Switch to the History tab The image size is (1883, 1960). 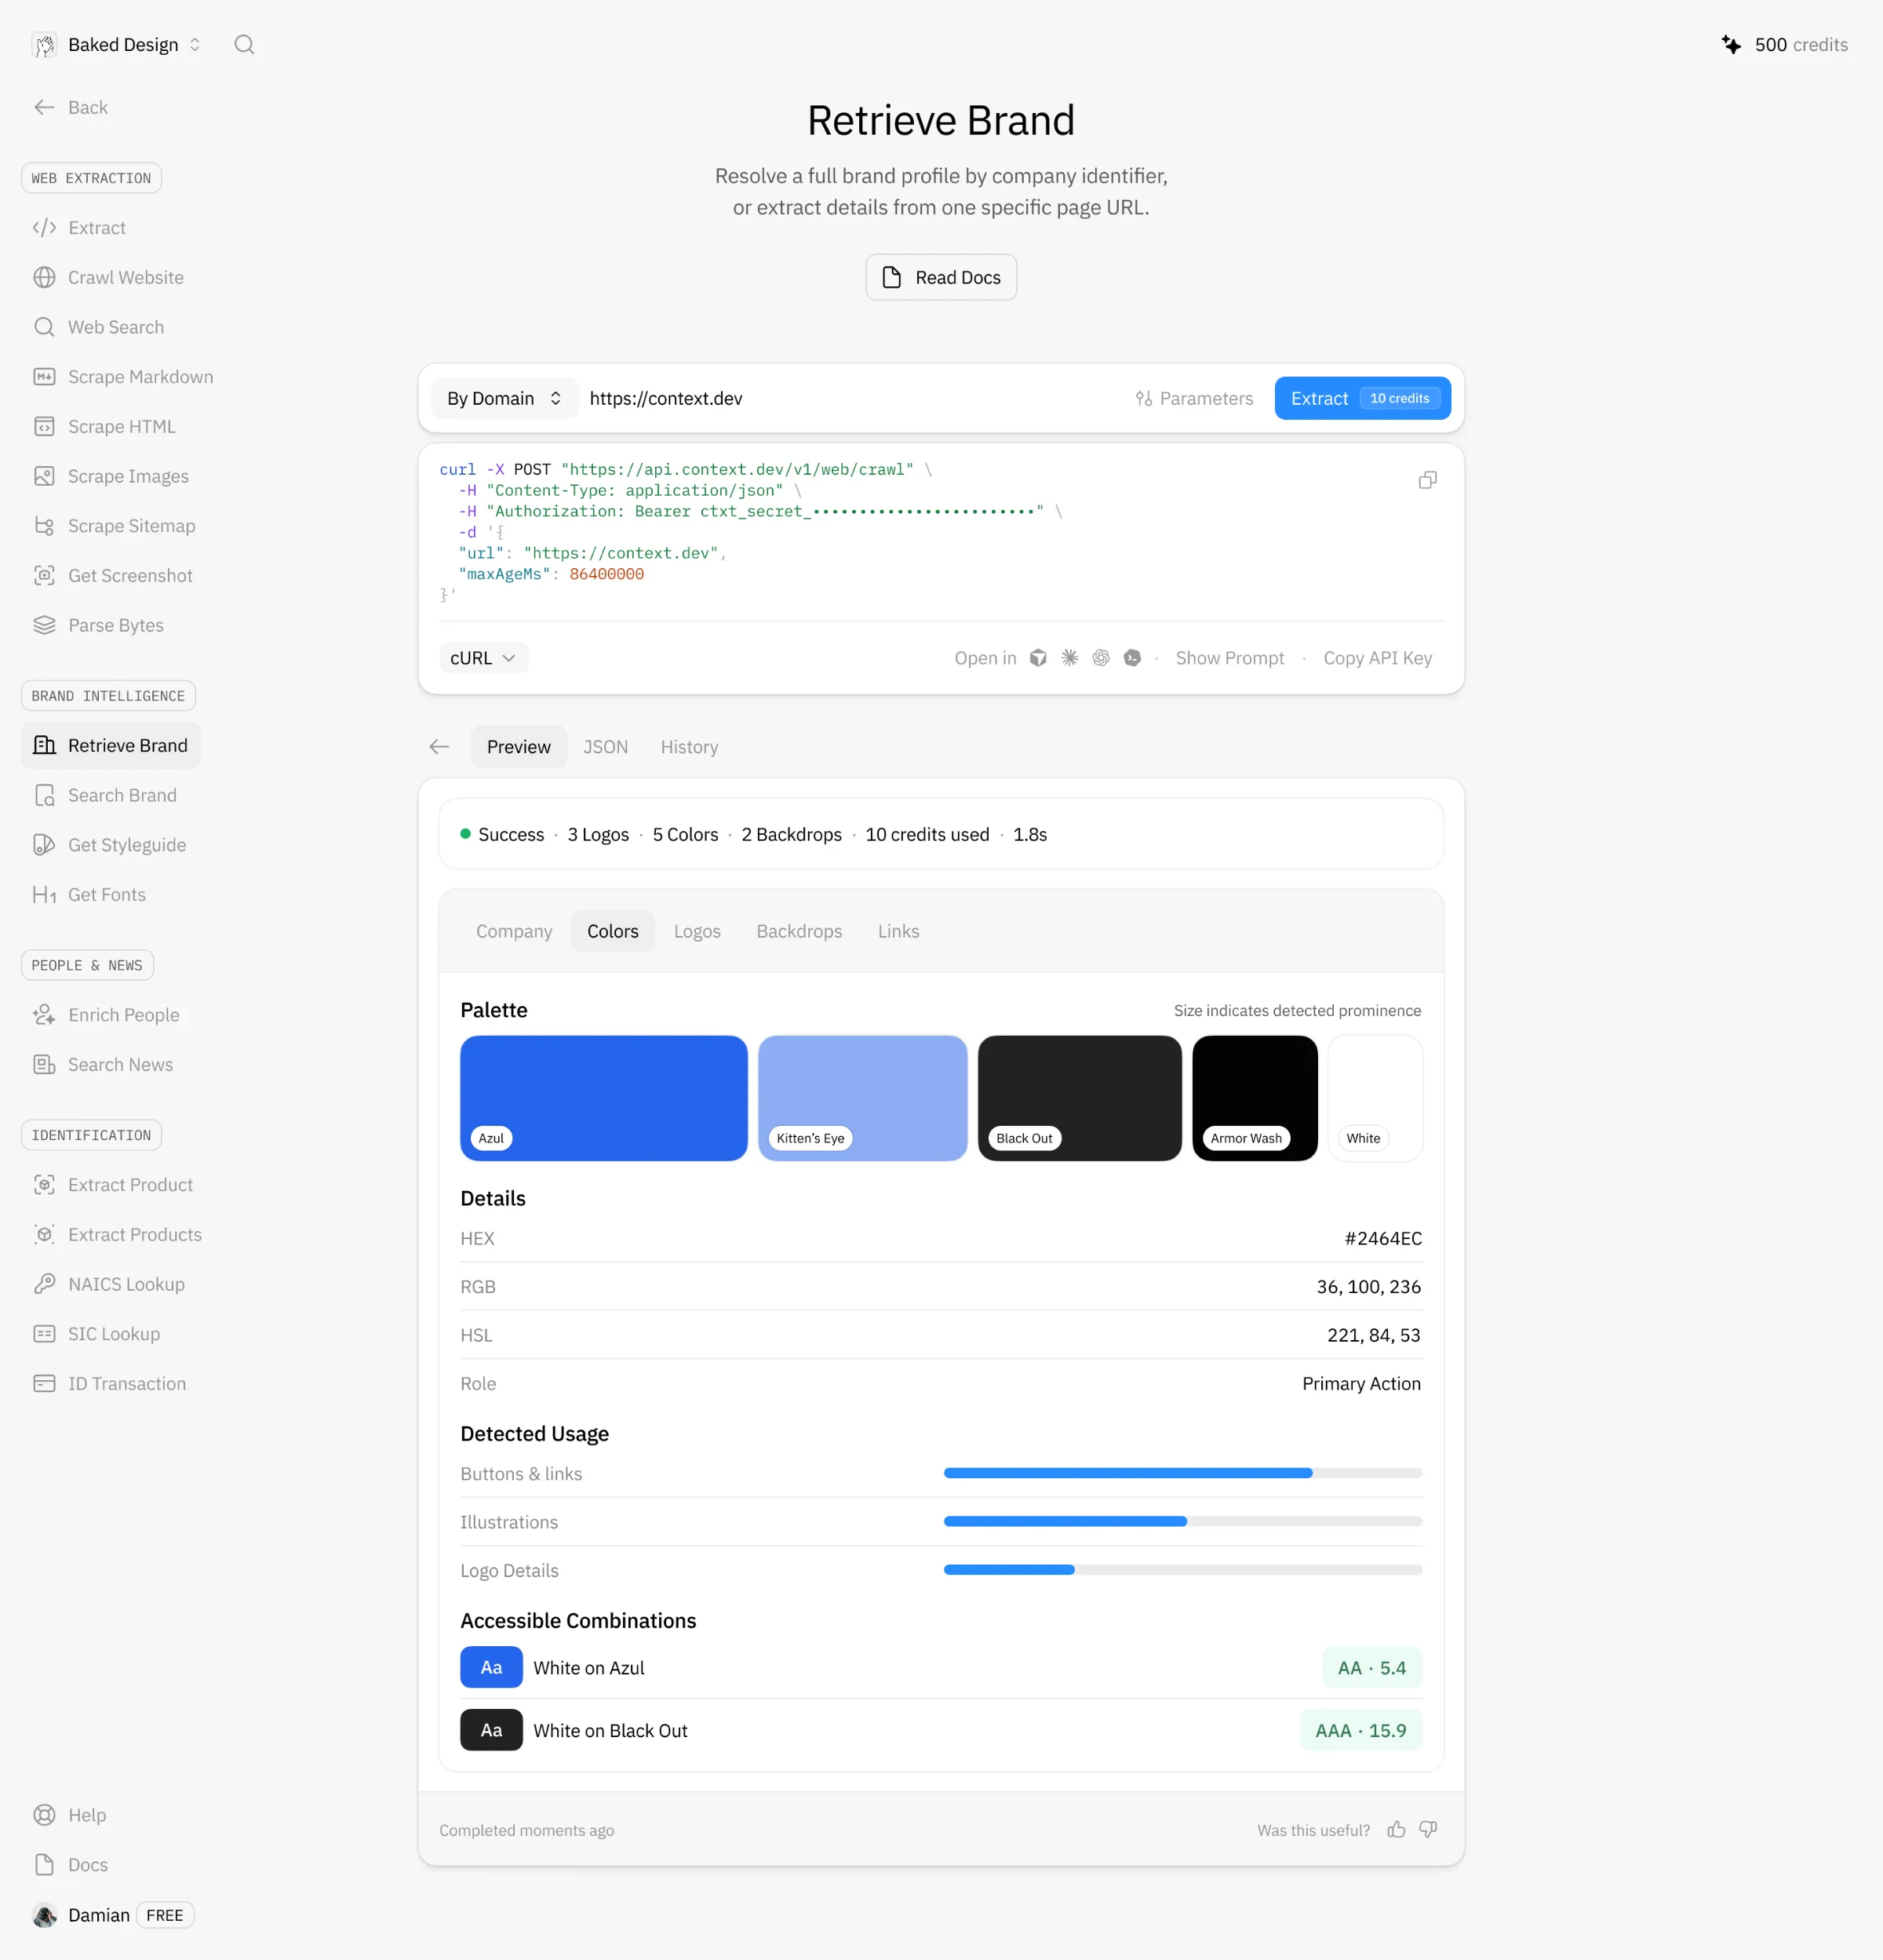click(689, 747)
